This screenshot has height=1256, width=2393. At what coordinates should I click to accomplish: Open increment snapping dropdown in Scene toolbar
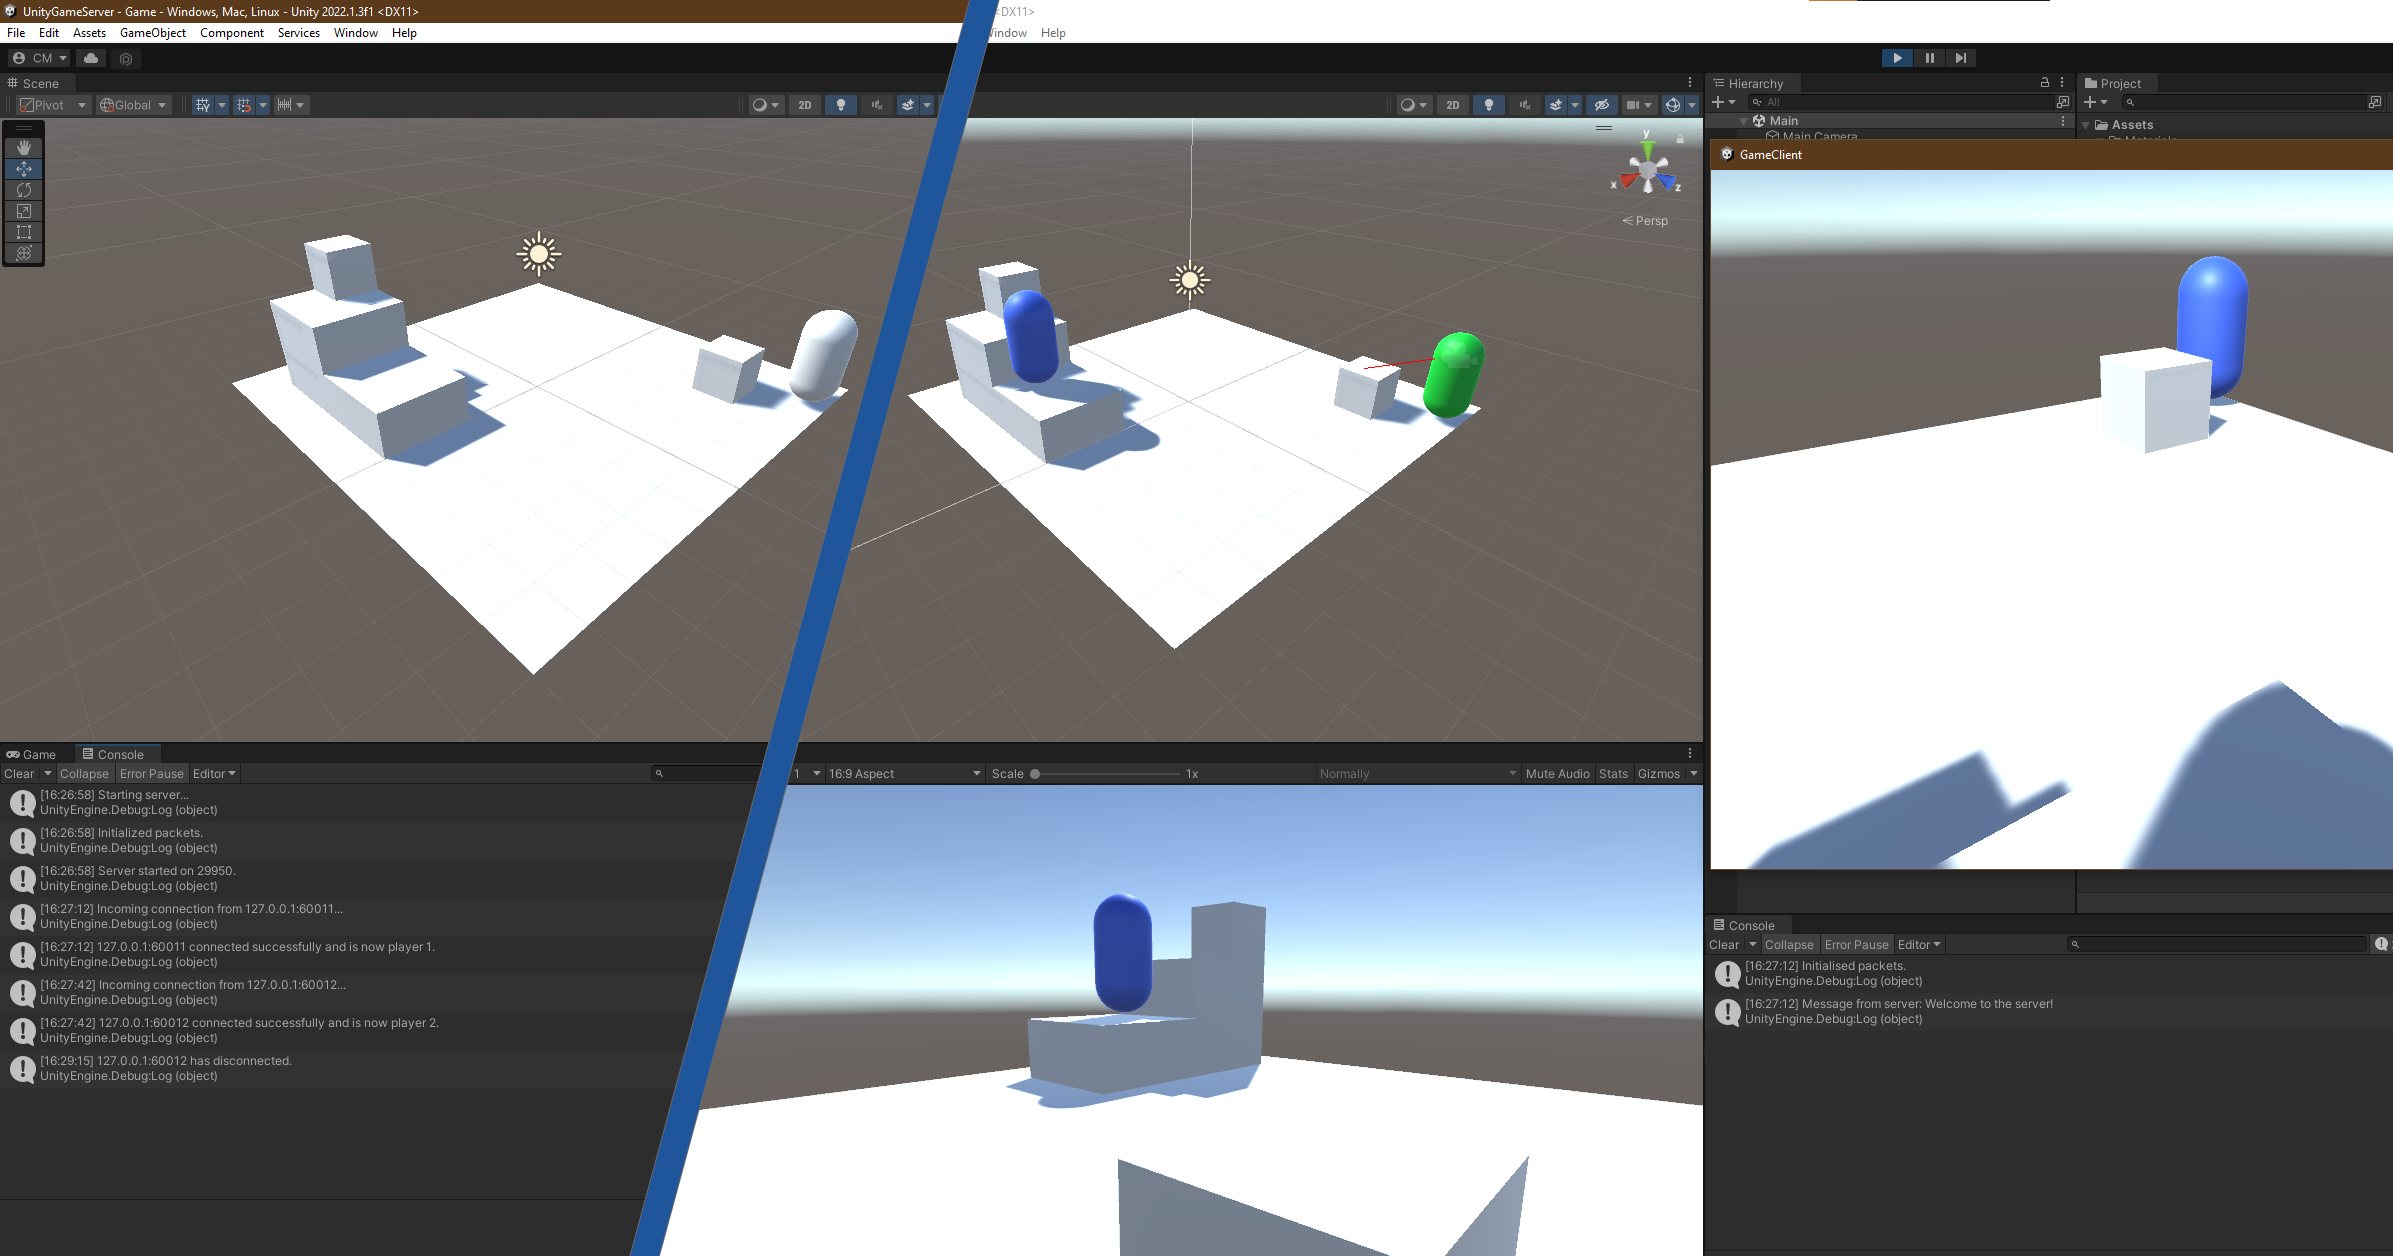tap(291, 104)
